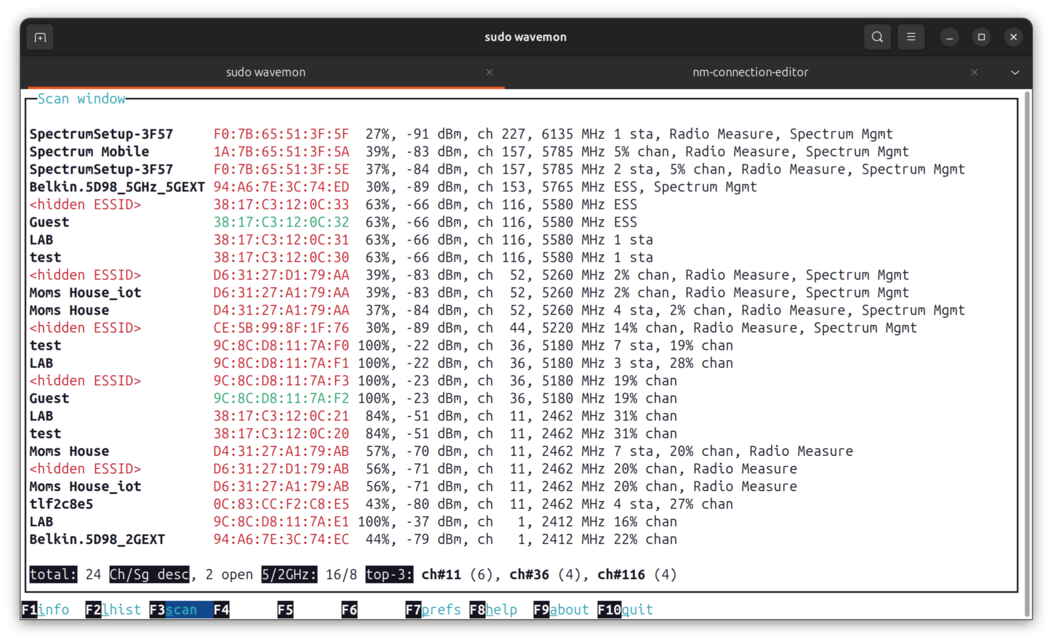This screenshot has width=1053, height=642.
Task: Select the tlf2c8e5 network name
Action: coord(61,504)
